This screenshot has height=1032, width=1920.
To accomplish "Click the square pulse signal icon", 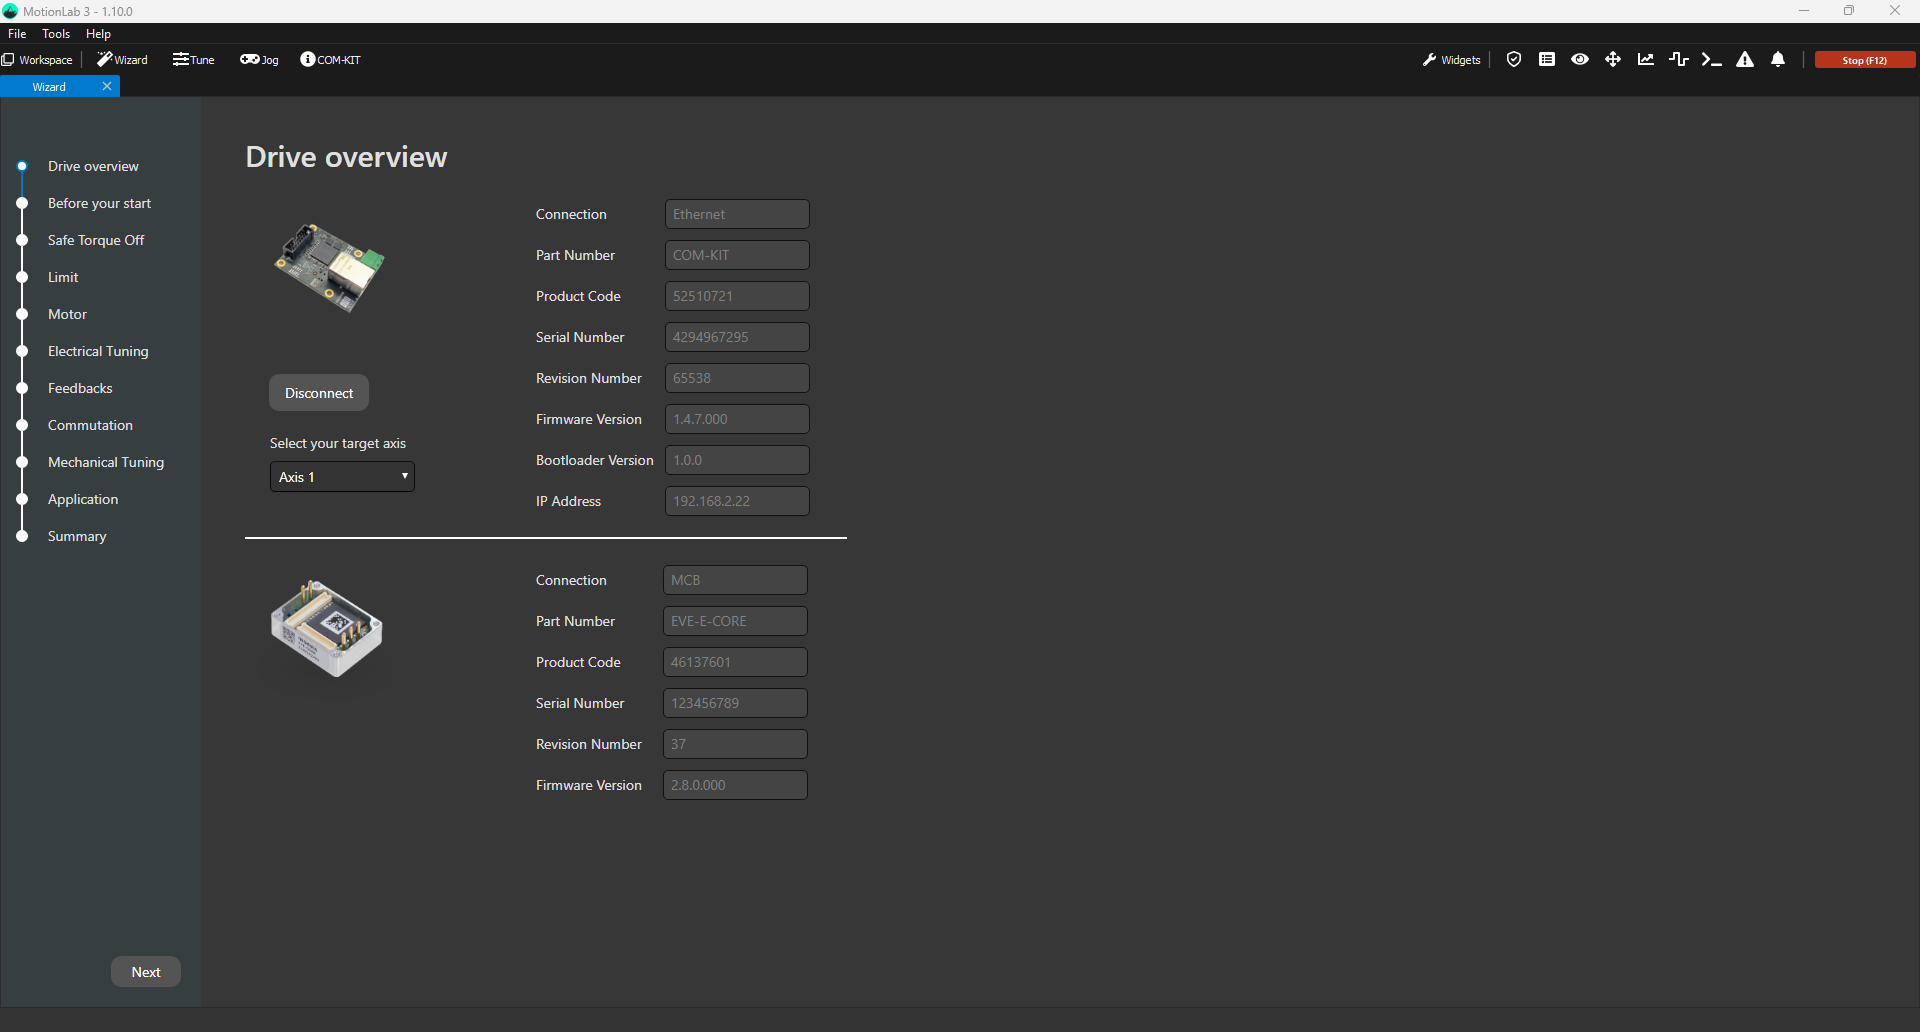I will click(x=1678, y=60).
